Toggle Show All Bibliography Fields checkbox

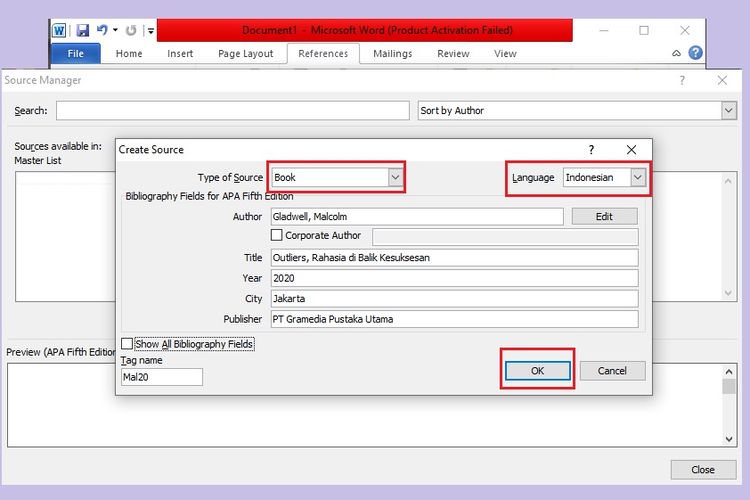pos(127,344)
